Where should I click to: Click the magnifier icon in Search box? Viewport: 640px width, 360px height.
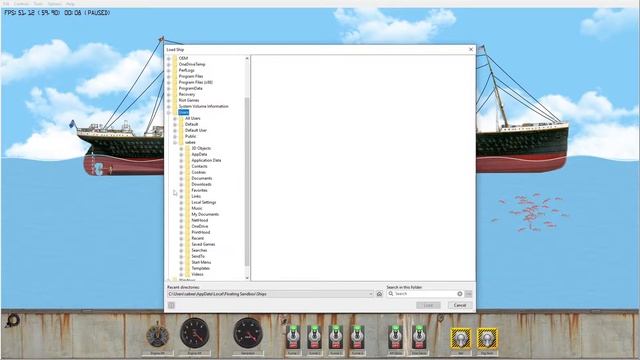(x=391, y=293)
